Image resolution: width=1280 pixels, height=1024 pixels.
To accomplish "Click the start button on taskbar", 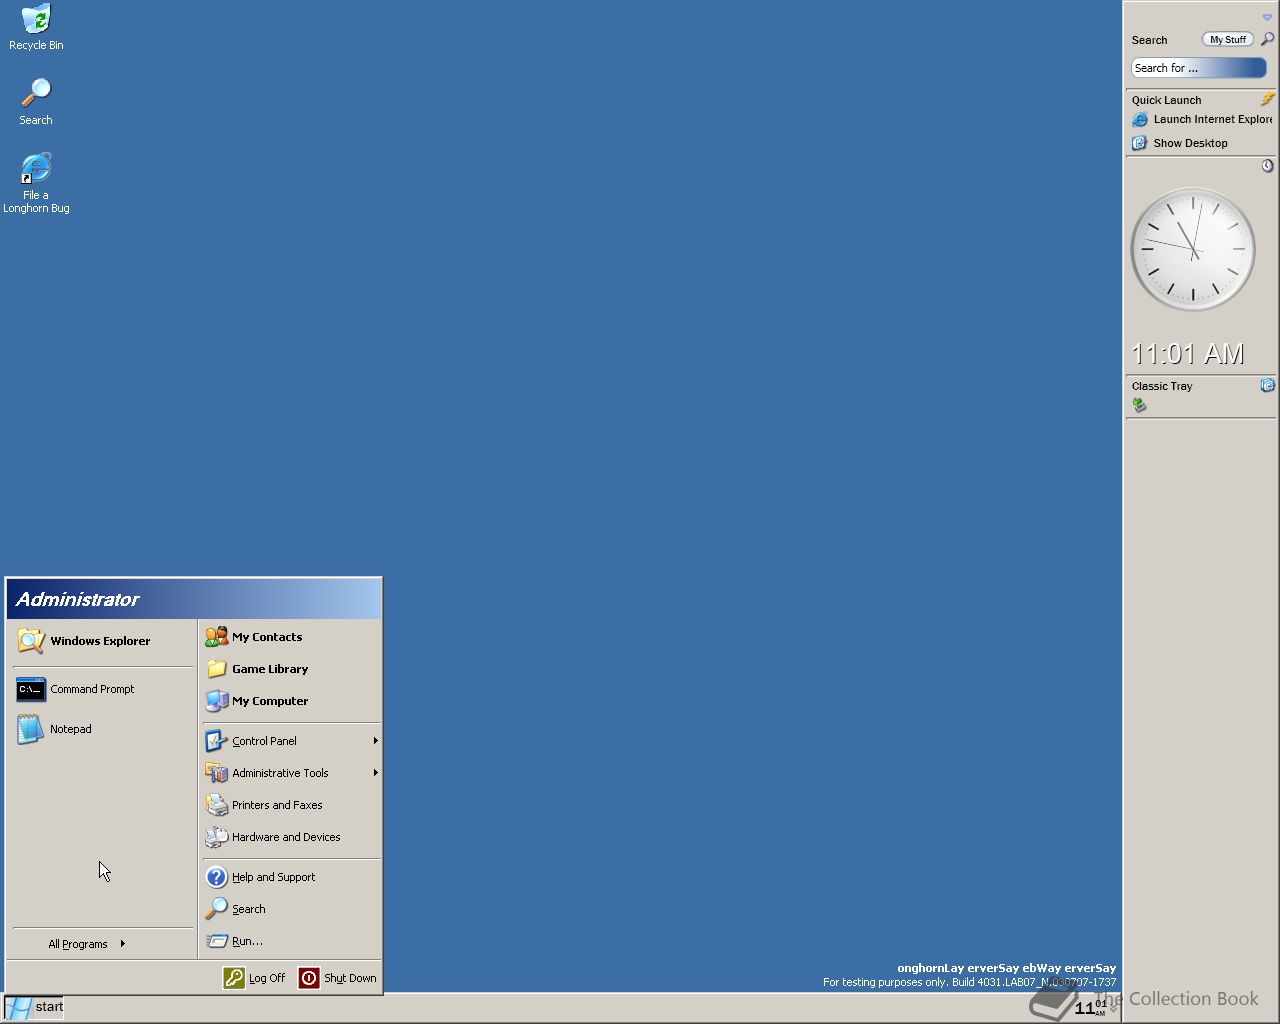I will coord(34,1007).
